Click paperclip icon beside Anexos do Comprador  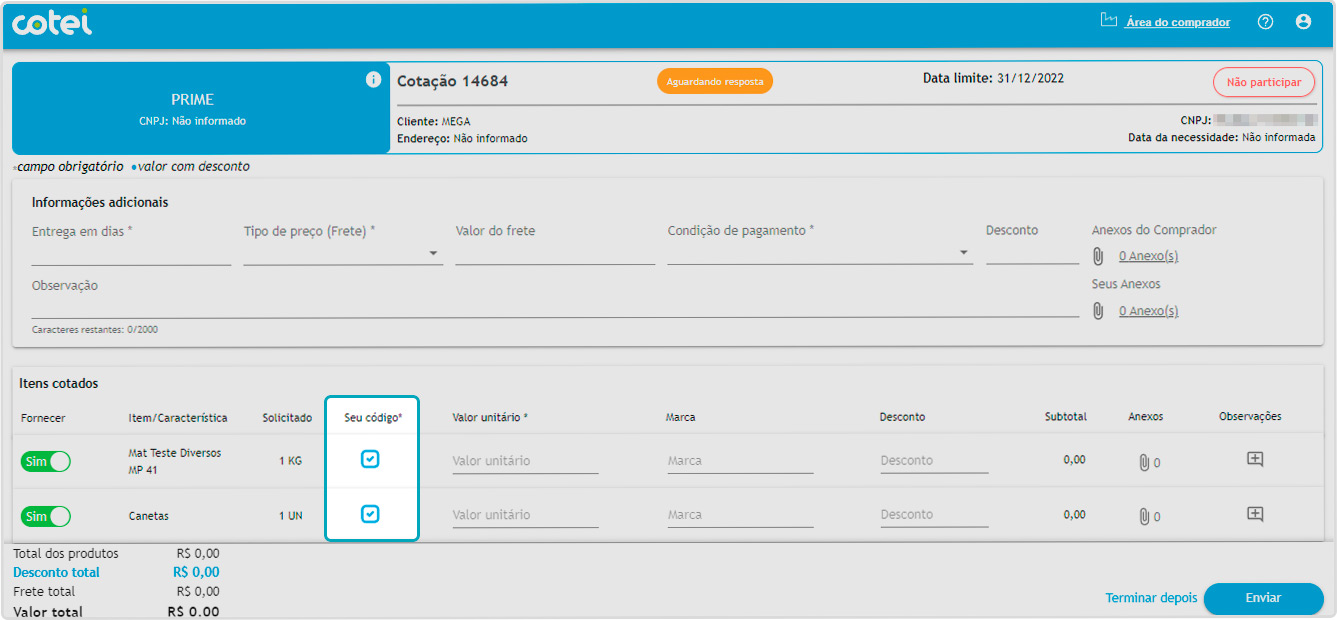pyautogui.click(x=1098, y=256)
